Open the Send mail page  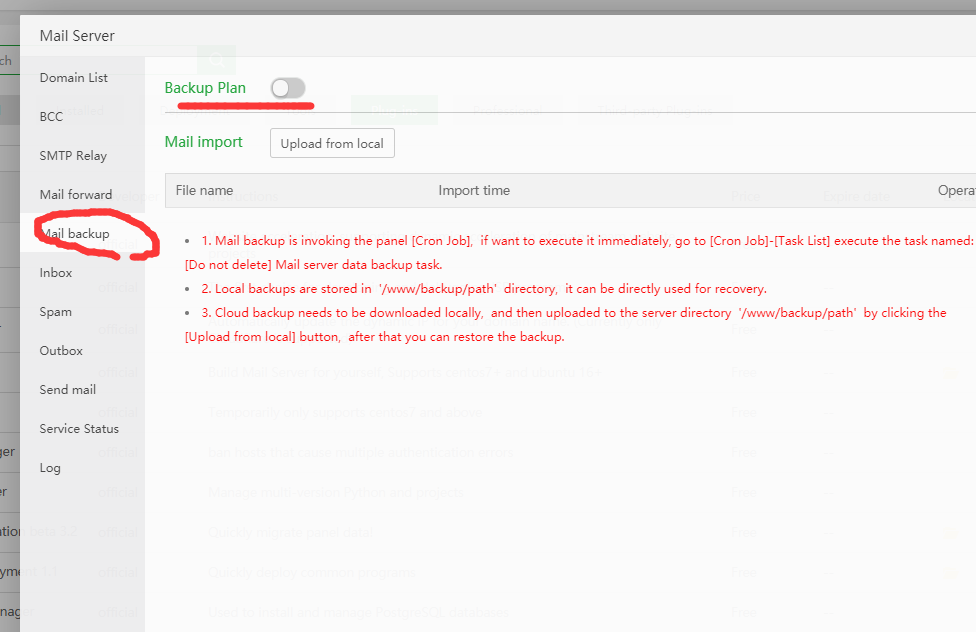click(67, 390)
